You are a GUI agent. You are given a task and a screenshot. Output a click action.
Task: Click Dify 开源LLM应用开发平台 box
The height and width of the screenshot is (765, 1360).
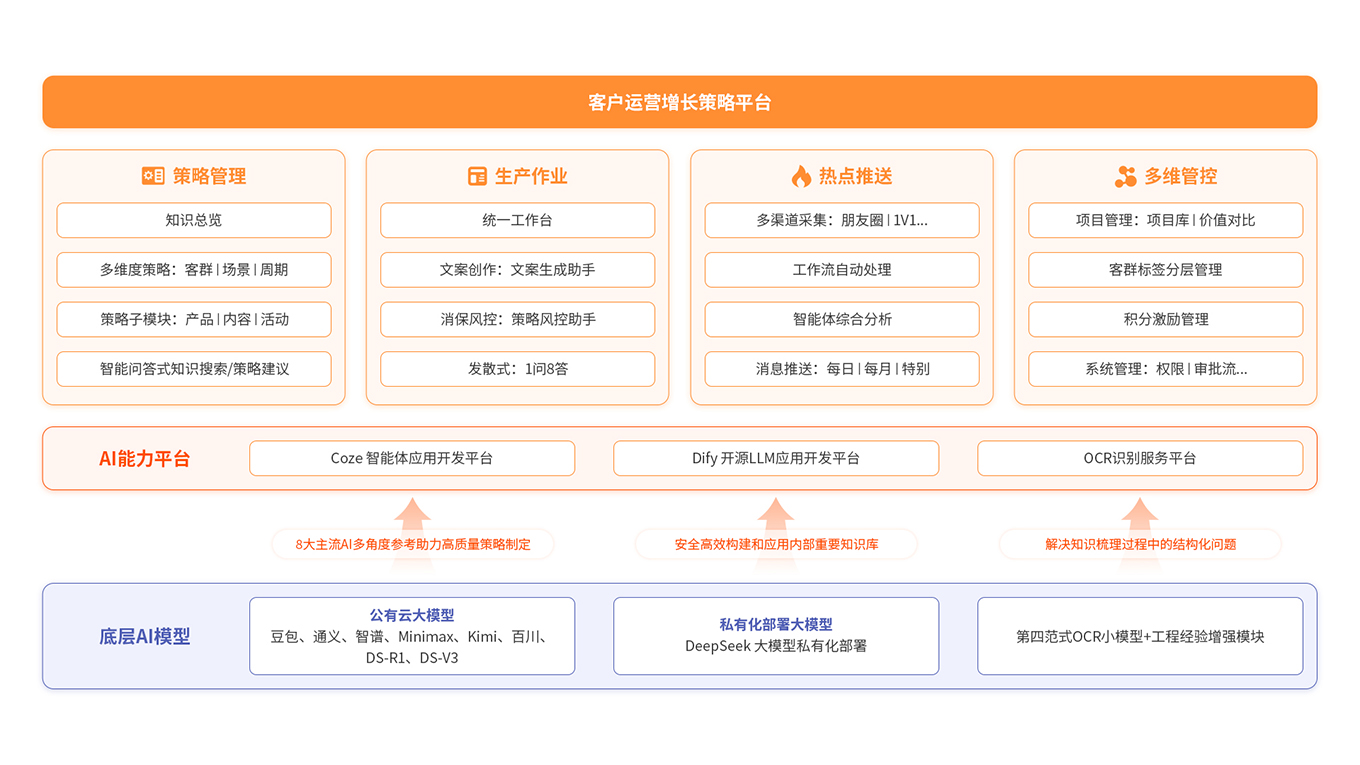[776, 458]
